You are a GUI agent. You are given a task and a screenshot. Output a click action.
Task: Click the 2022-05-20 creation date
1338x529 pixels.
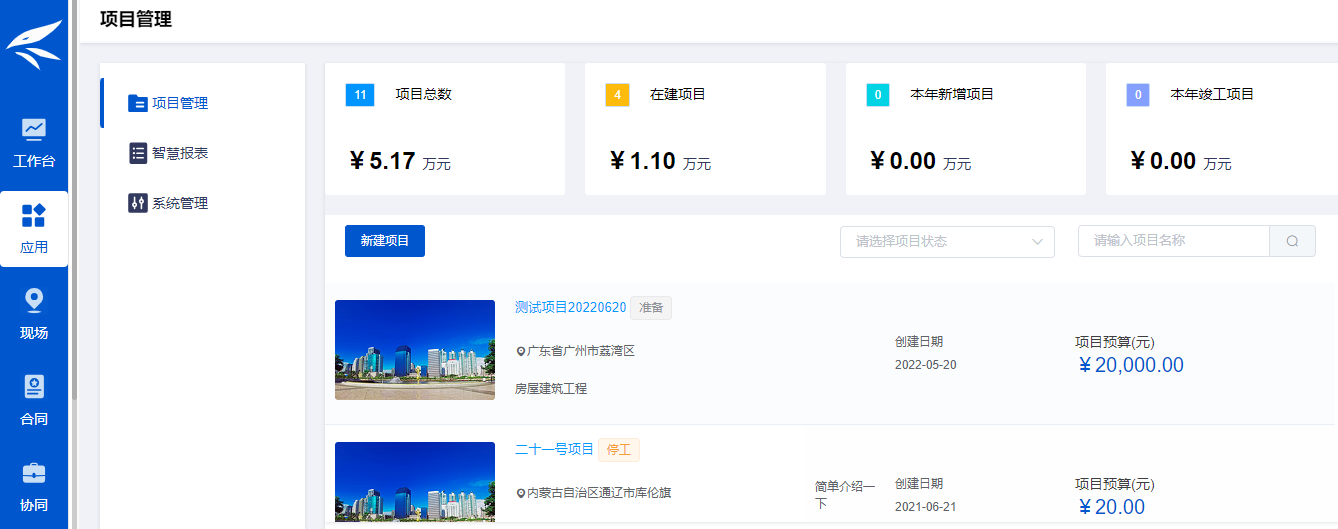(925, 365)
